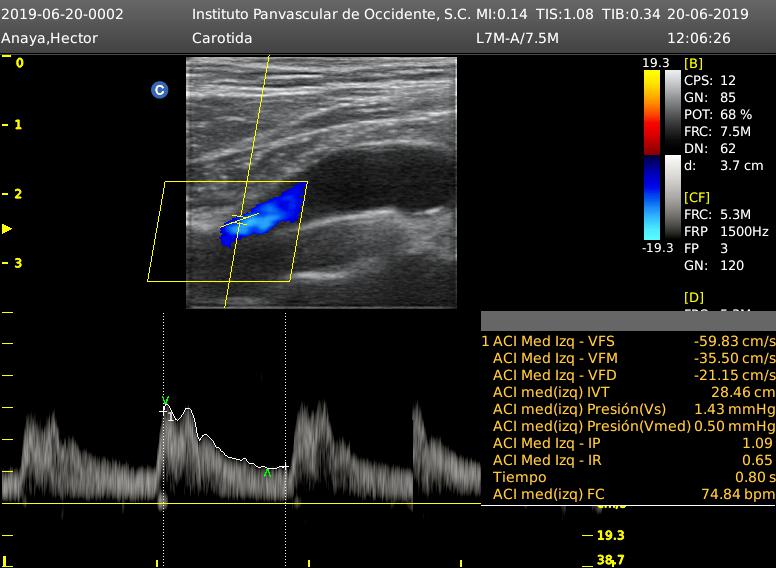Click the depth value d: 3.7 cm
The image size is (776, 568).
[x=724, y=165]
